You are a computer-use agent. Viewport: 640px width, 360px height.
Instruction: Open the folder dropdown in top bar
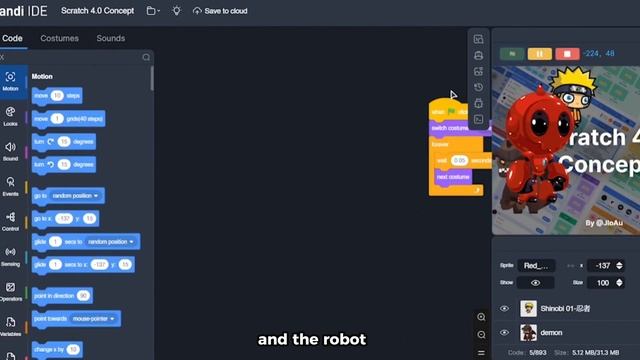153,11
